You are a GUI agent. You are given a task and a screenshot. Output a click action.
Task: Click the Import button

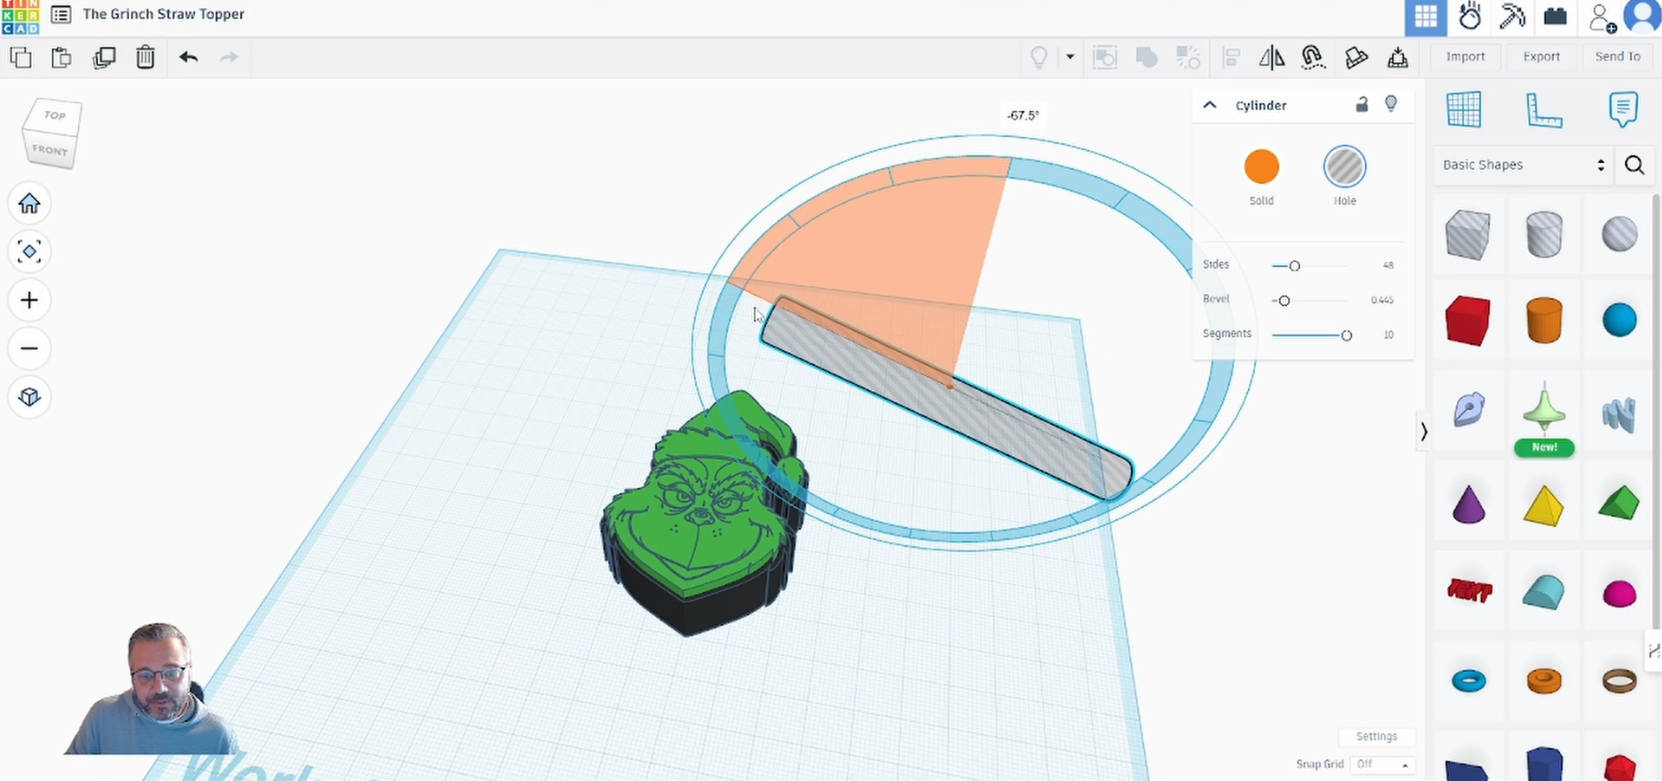(x=1465, y=57)
